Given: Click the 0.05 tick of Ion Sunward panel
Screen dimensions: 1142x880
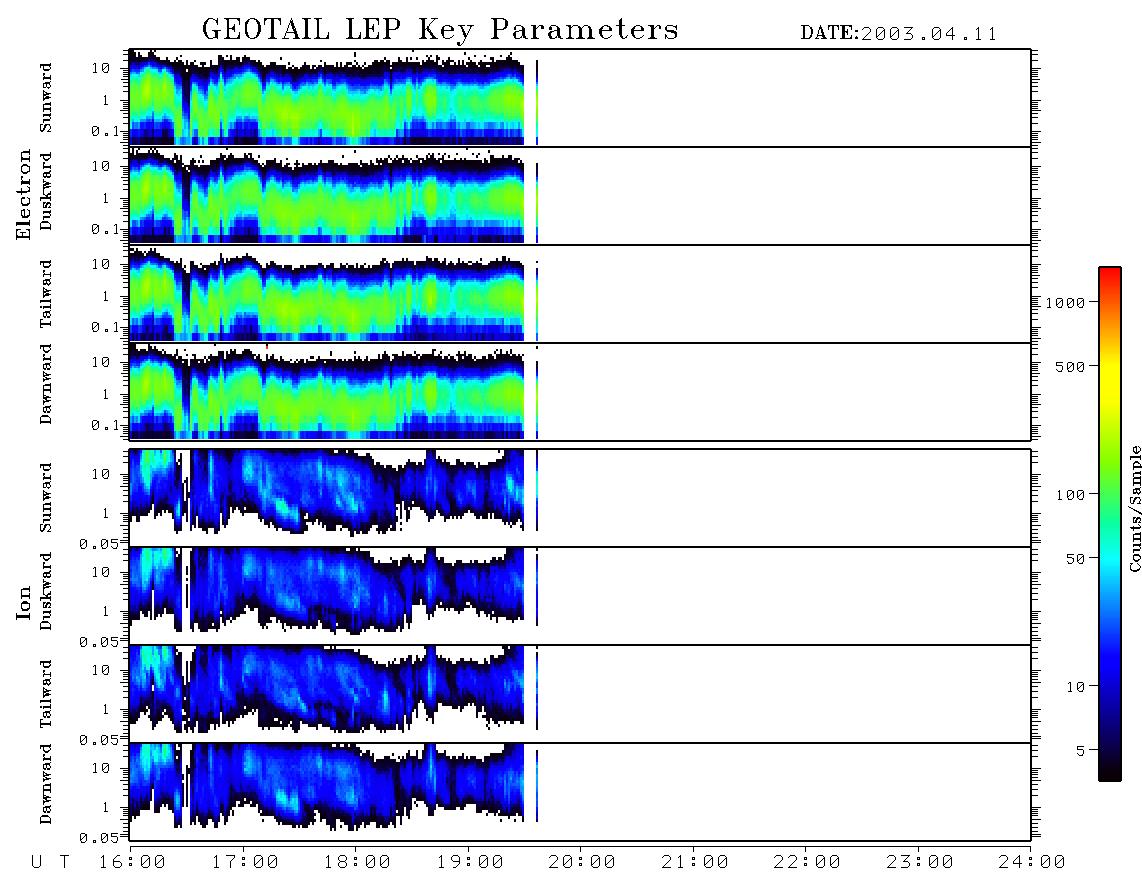Looking at the screenshot, I should pos(99,543).
